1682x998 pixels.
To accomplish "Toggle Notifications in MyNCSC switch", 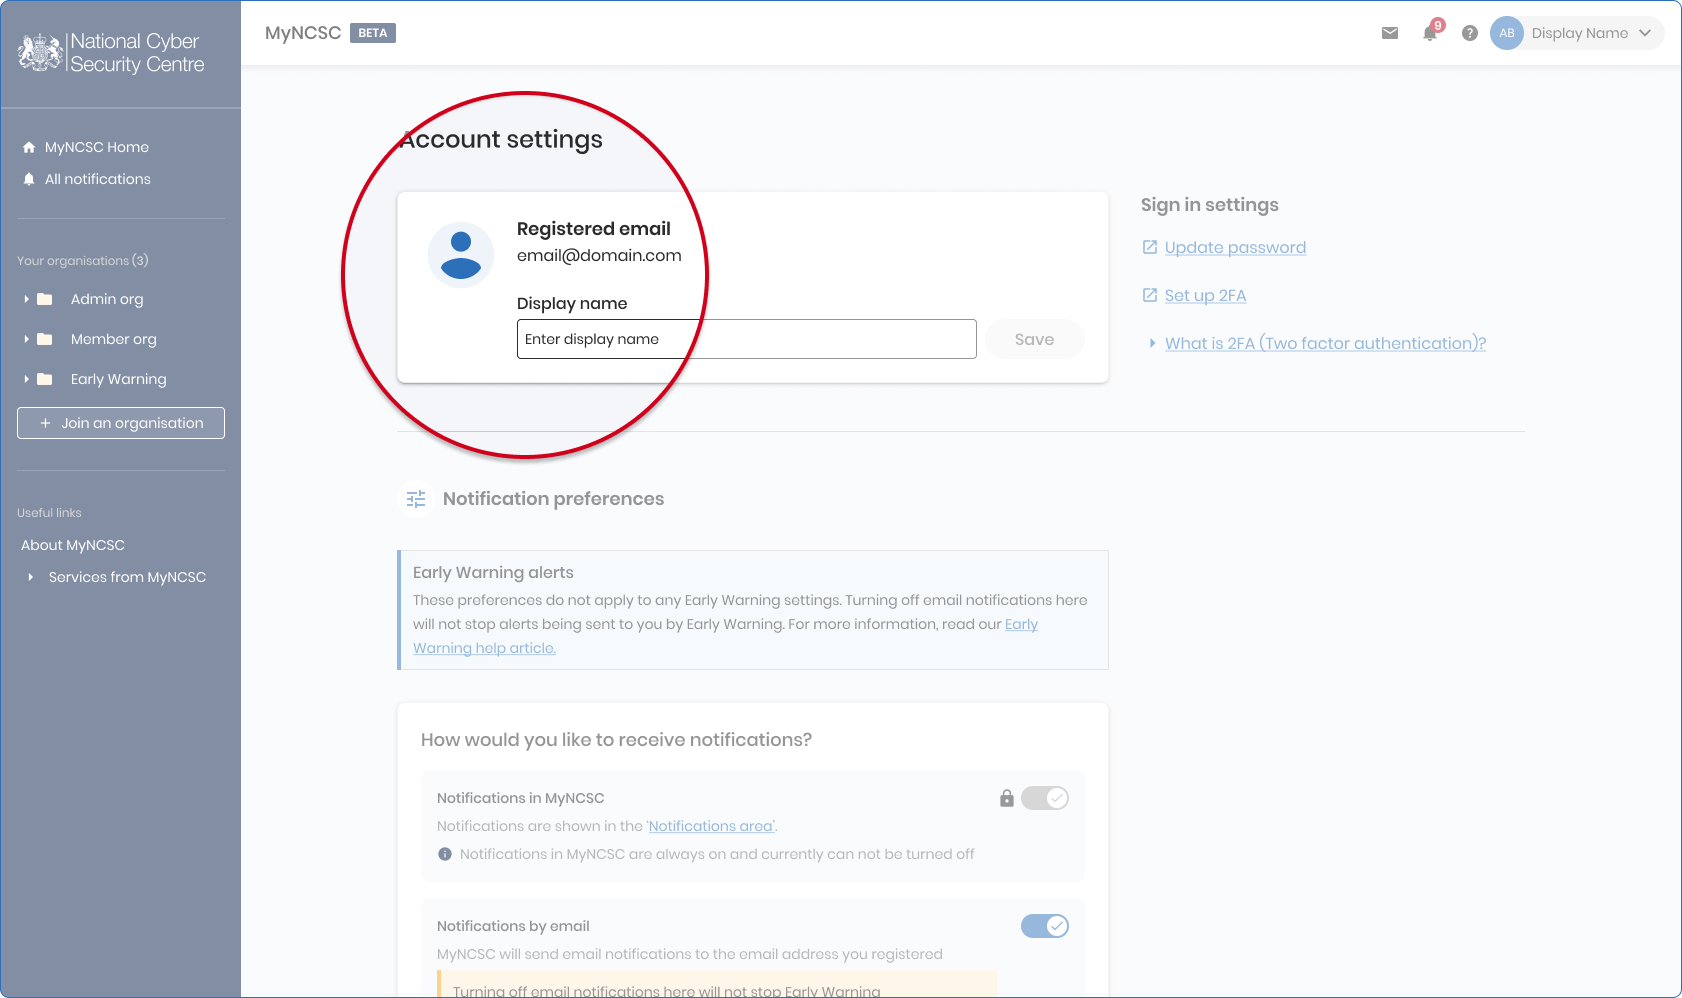I will point(1045,798).
